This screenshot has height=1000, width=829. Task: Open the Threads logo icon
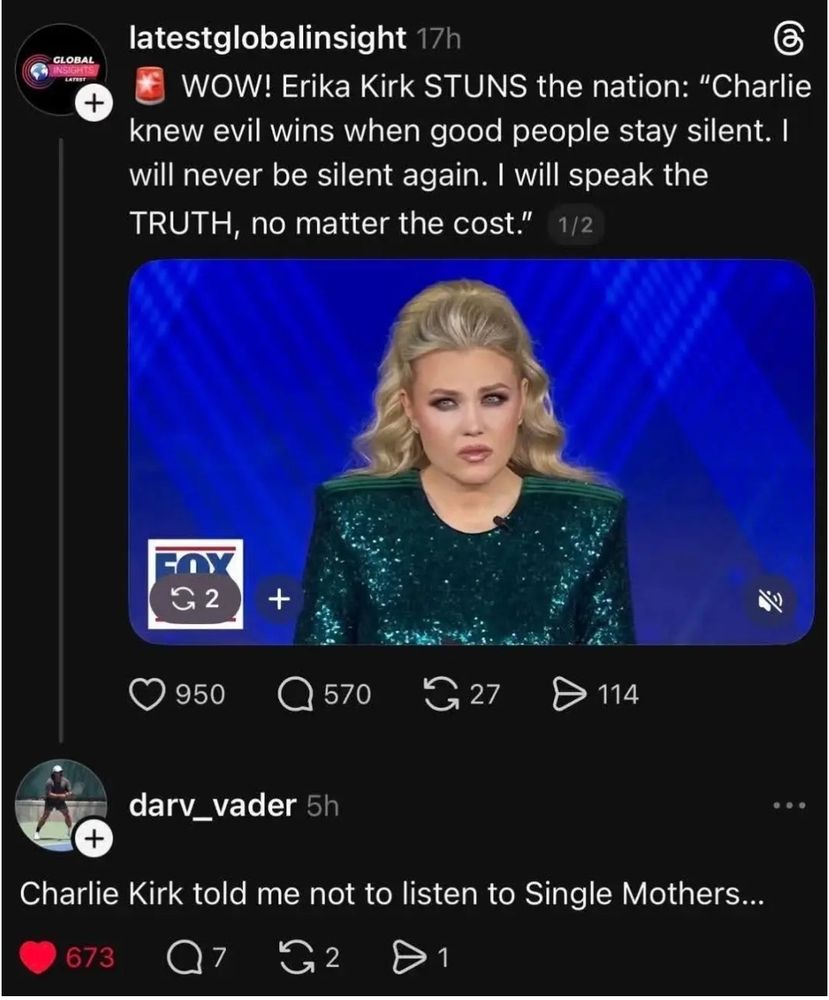point(788,38)
